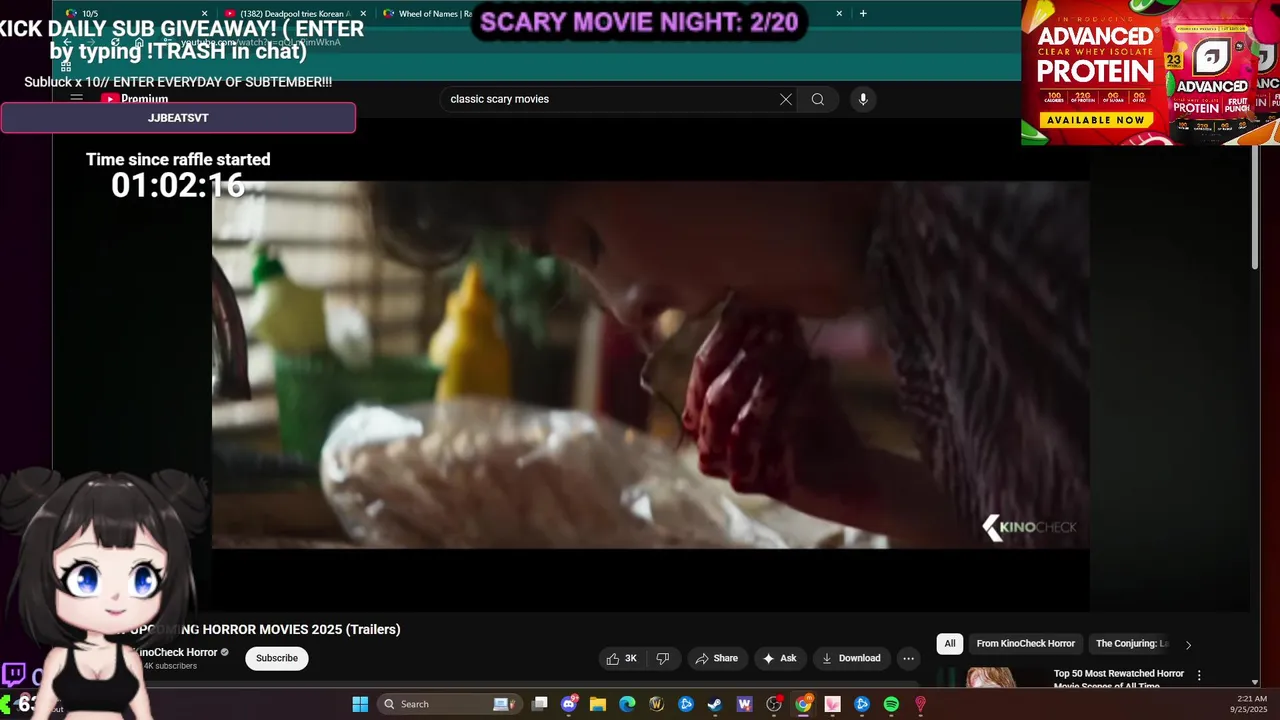Open Steam from the taskbar
The height and width of the screenshot is (720, 1280).
tap(715, 704)
